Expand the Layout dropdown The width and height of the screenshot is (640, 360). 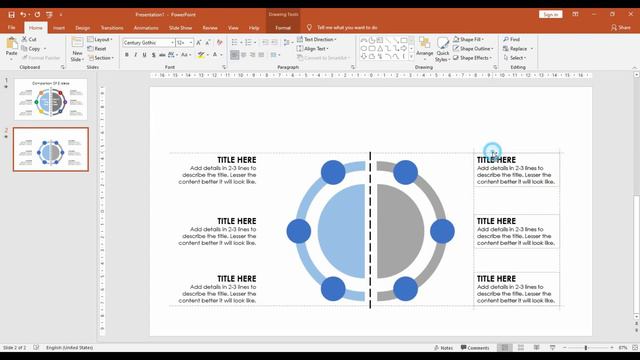click(x=100, y=39)
